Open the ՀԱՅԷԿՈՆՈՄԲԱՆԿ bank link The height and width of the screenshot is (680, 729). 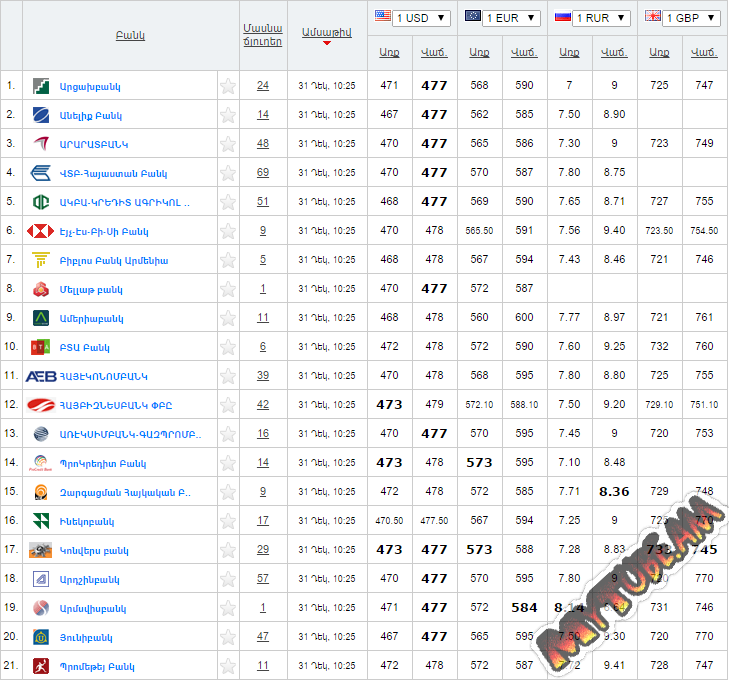[x=104, y=376]
